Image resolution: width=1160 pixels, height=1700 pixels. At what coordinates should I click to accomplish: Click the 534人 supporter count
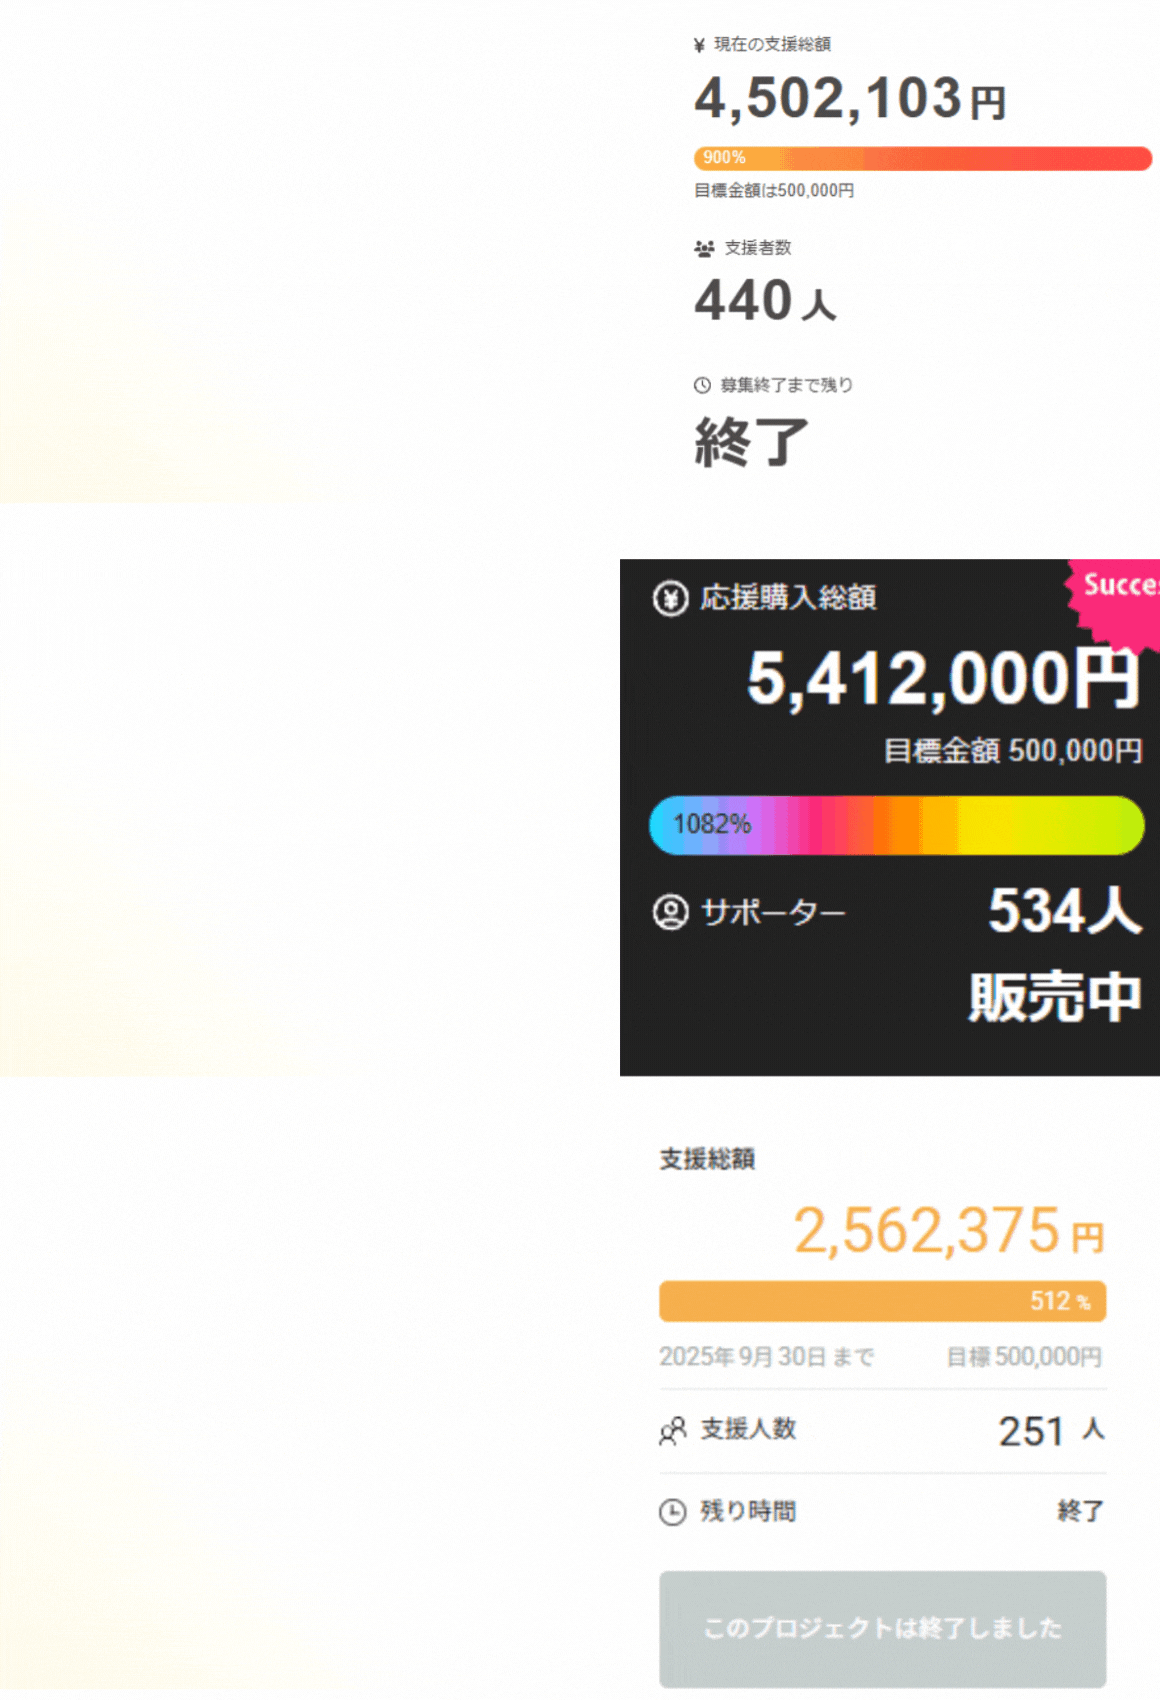[x=1063, y=911]
